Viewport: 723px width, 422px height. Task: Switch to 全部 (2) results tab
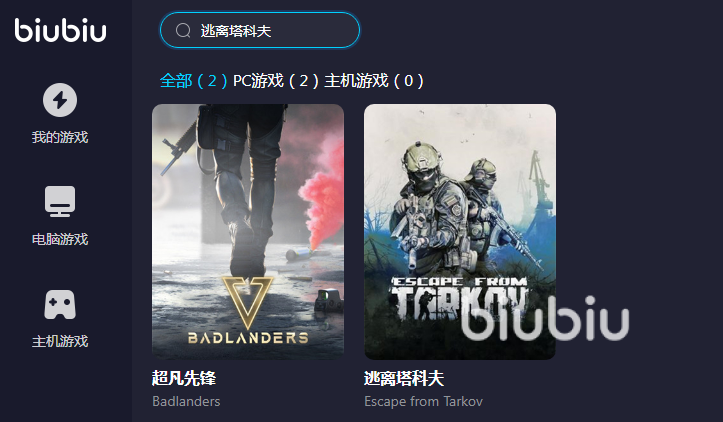(x=194, y=81)
